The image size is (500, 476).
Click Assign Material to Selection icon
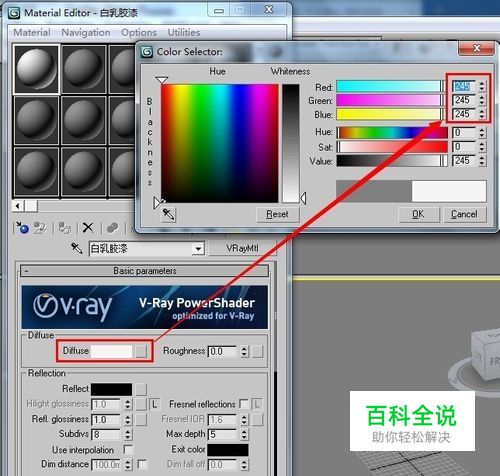coord(65,228)
